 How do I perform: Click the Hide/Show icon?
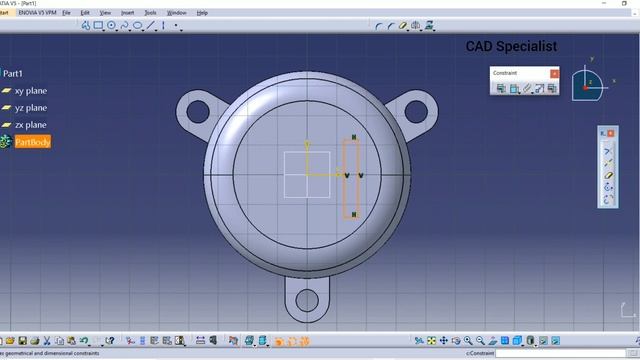click(x=543, y=340)
